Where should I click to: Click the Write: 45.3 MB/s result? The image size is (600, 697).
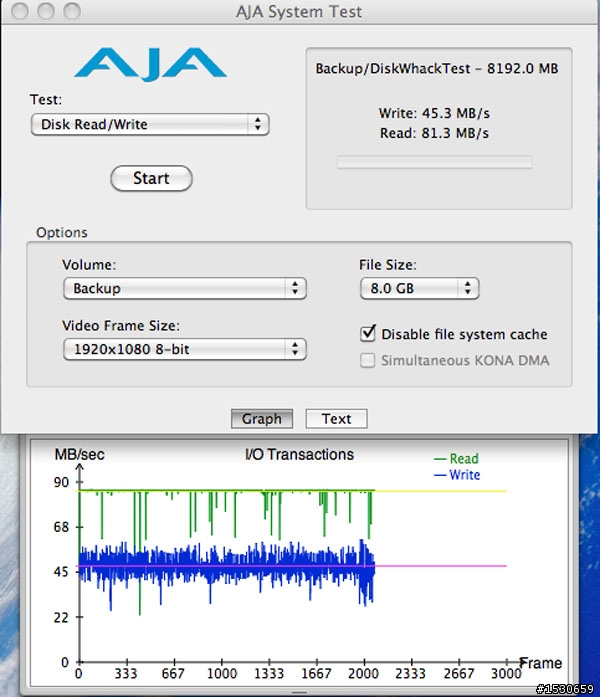click(434, 113)
